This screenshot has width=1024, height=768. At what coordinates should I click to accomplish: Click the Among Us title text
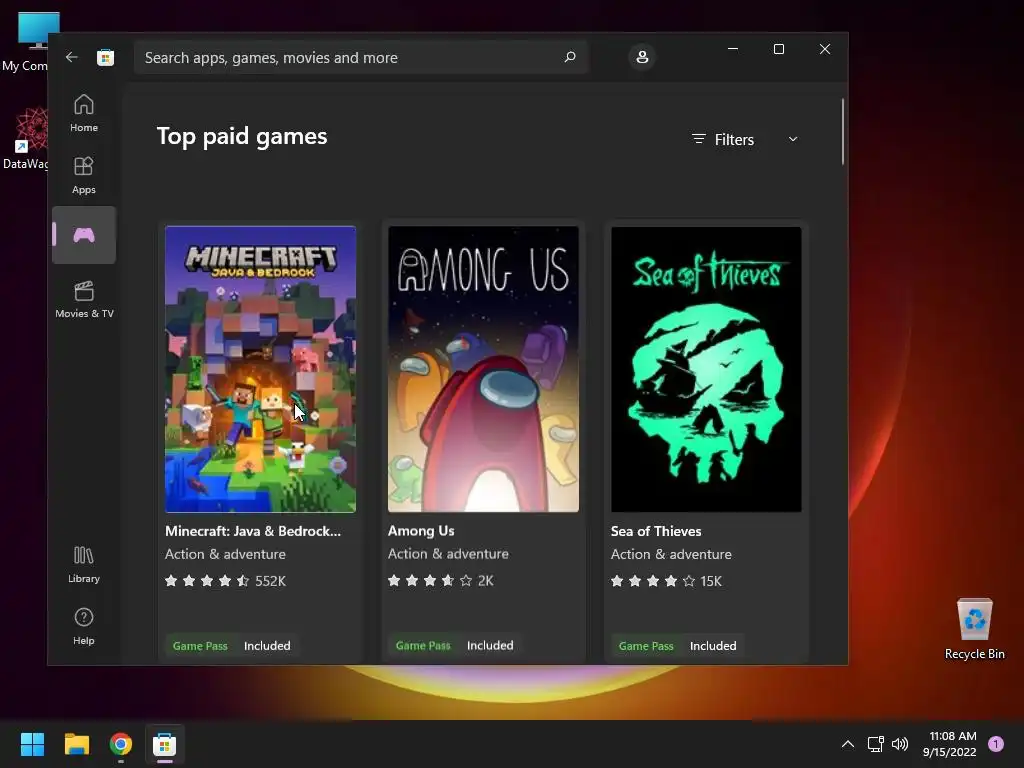point(421,531)
